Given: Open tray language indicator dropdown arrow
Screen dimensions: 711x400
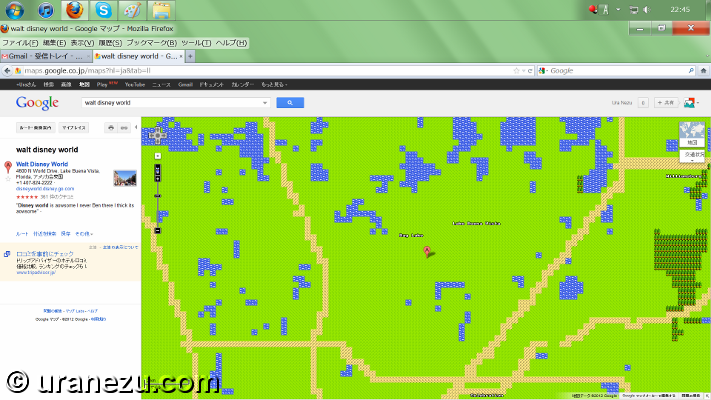Looking at the screenshot, I should pos(618,10).
